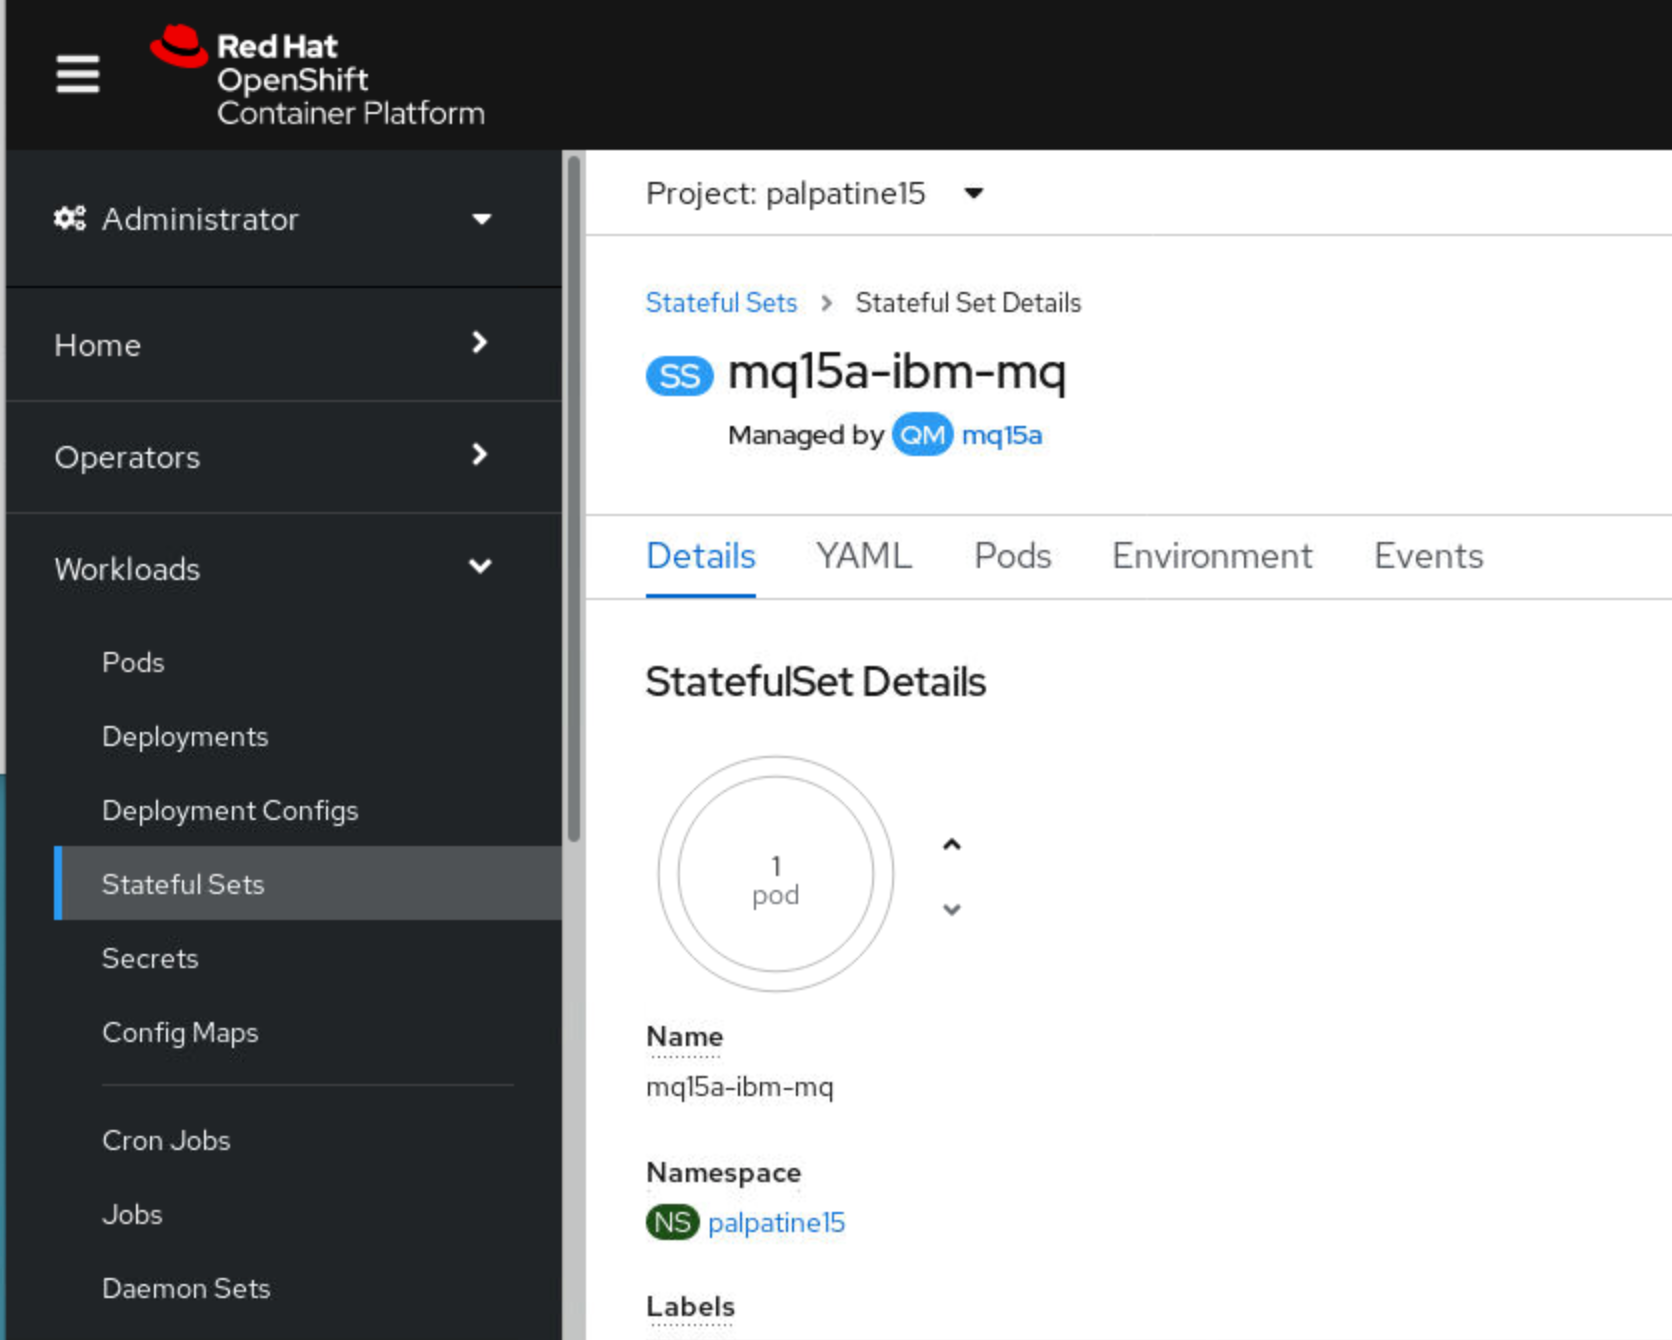Screen dimensions: 1672x1340
Task: Click the mq15a-ibm-mq name value
Action: pos(740,1087)
